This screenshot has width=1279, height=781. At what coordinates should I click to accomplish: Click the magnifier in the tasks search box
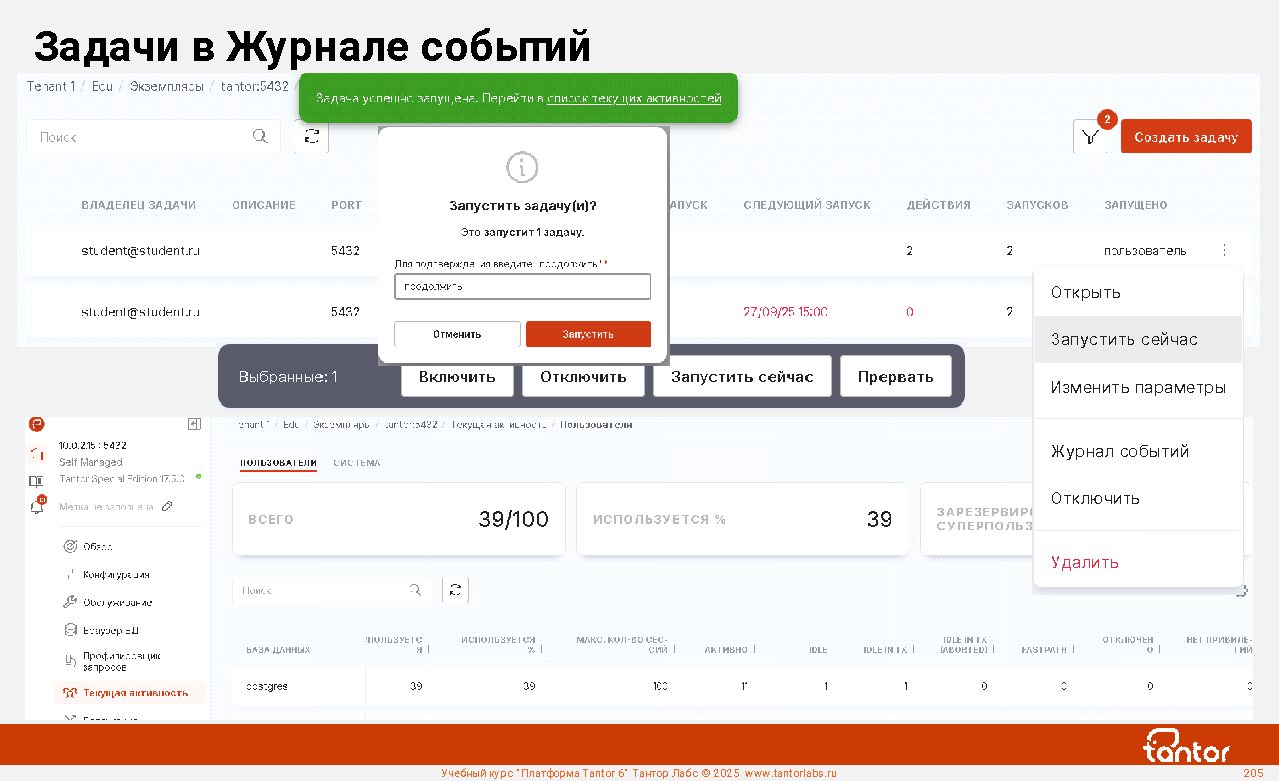coord(260,137)
